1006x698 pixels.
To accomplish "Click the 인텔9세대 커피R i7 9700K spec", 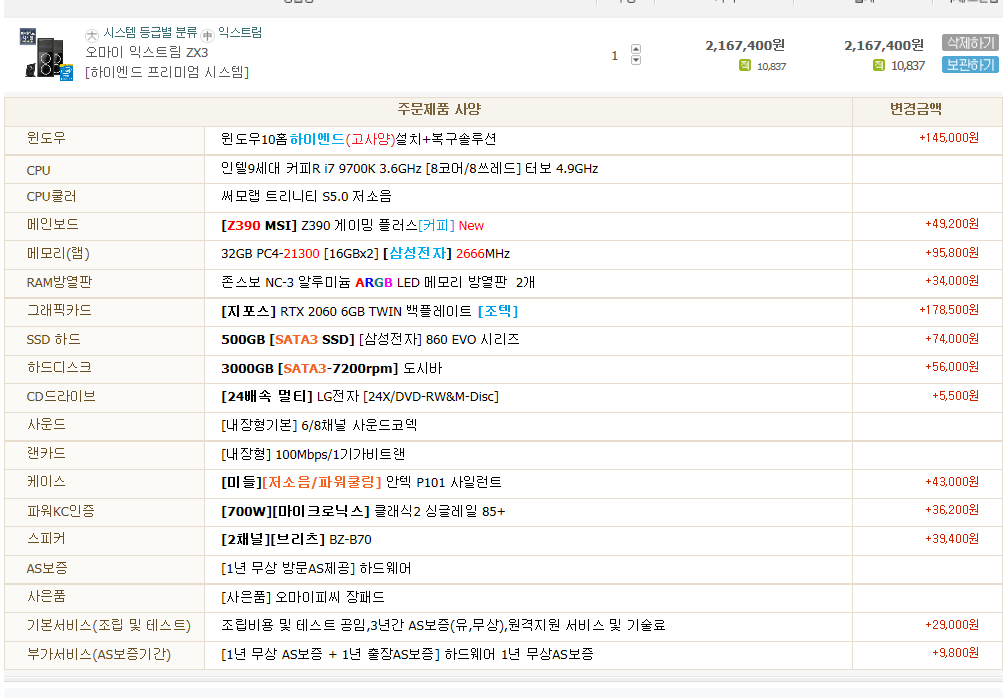I will pyautogui.click(x=409, y=169).
